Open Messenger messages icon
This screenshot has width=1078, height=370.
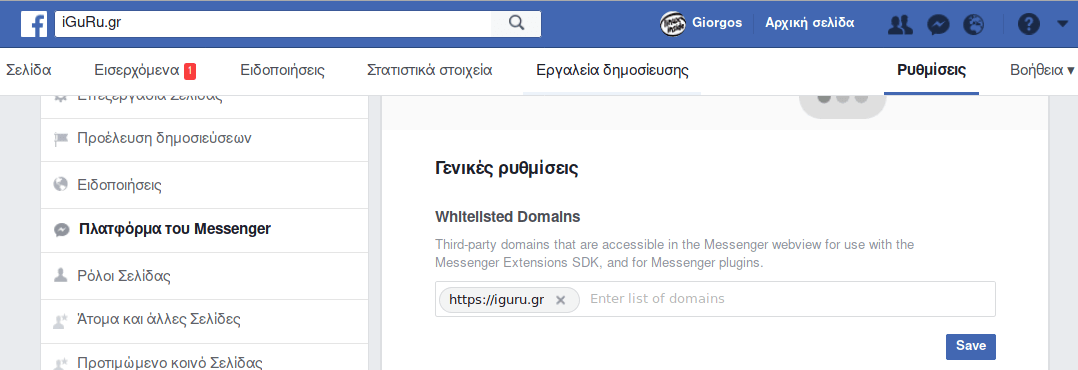click(938, 25)
